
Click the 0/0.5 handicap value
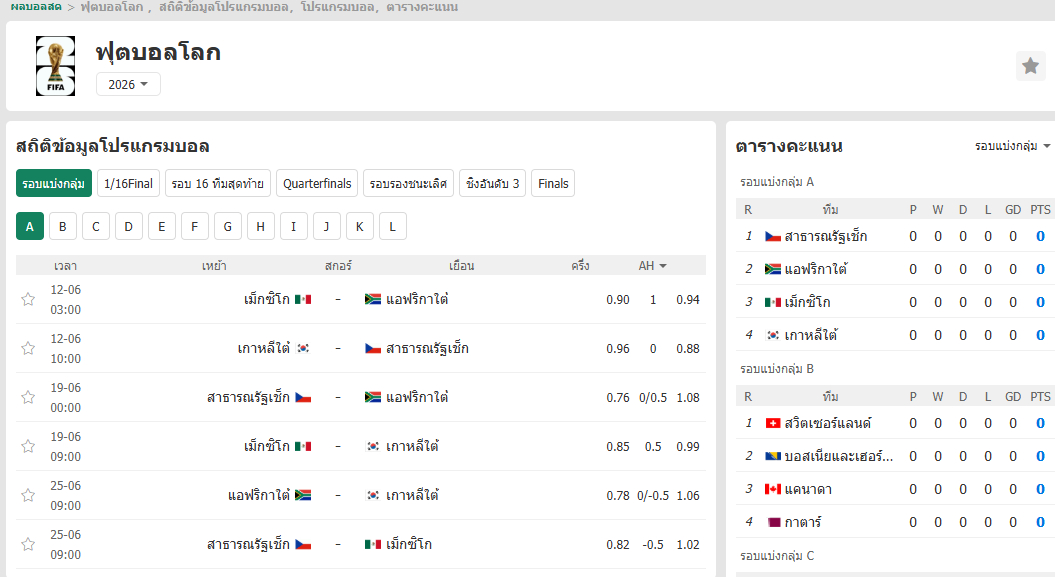653,397
